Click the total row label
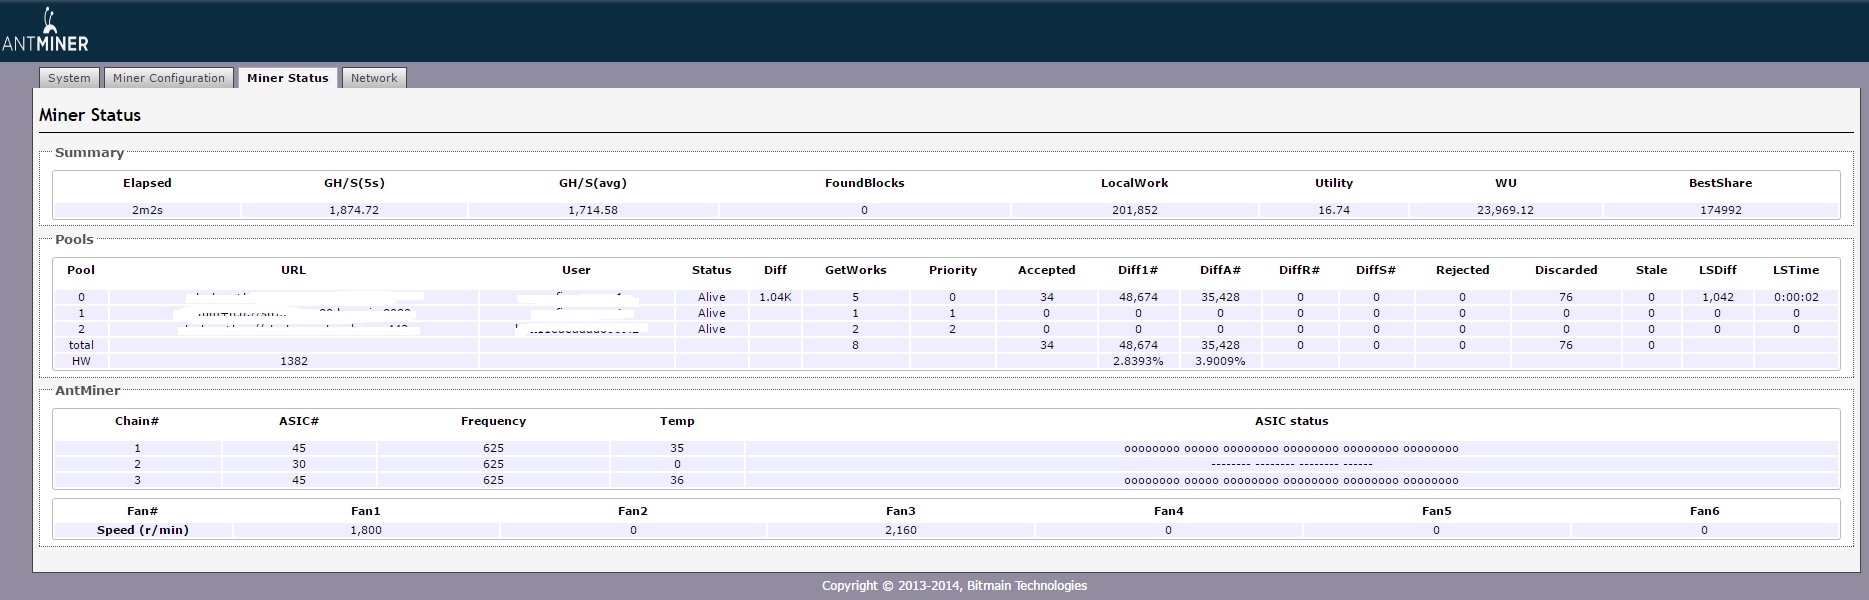 81,345
